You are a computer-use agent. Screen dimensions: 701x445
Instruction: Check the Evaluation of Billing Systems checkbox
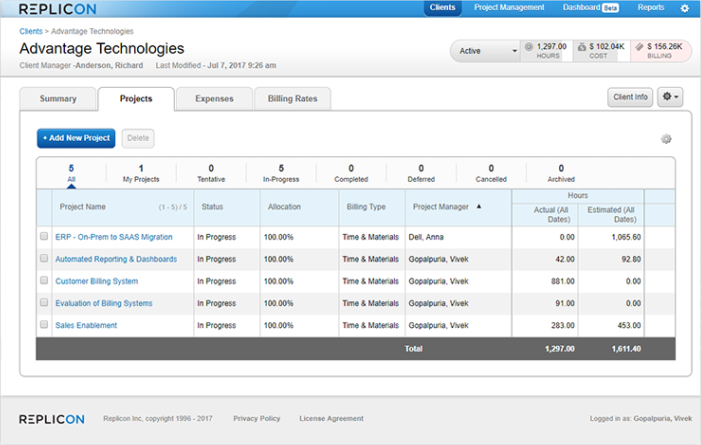(44, 302)
